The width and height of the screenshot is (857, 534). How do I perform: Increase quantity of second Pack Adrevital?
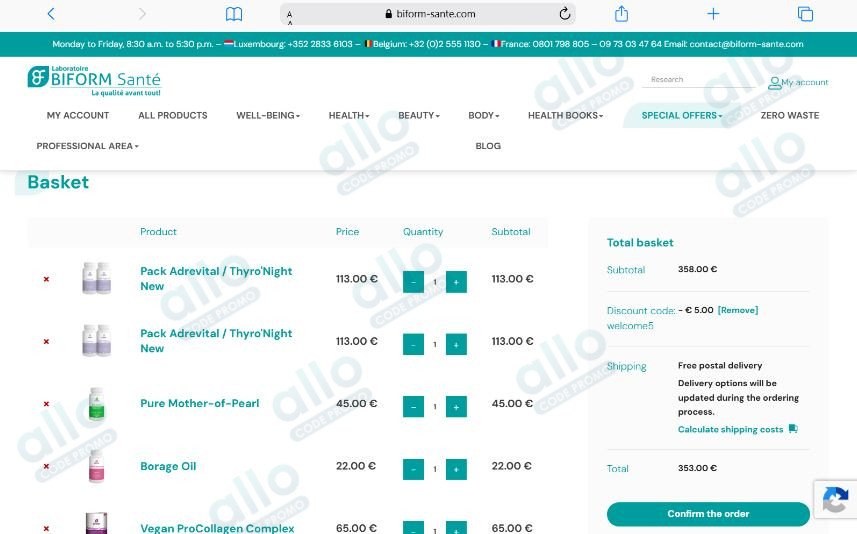[456, 344]
